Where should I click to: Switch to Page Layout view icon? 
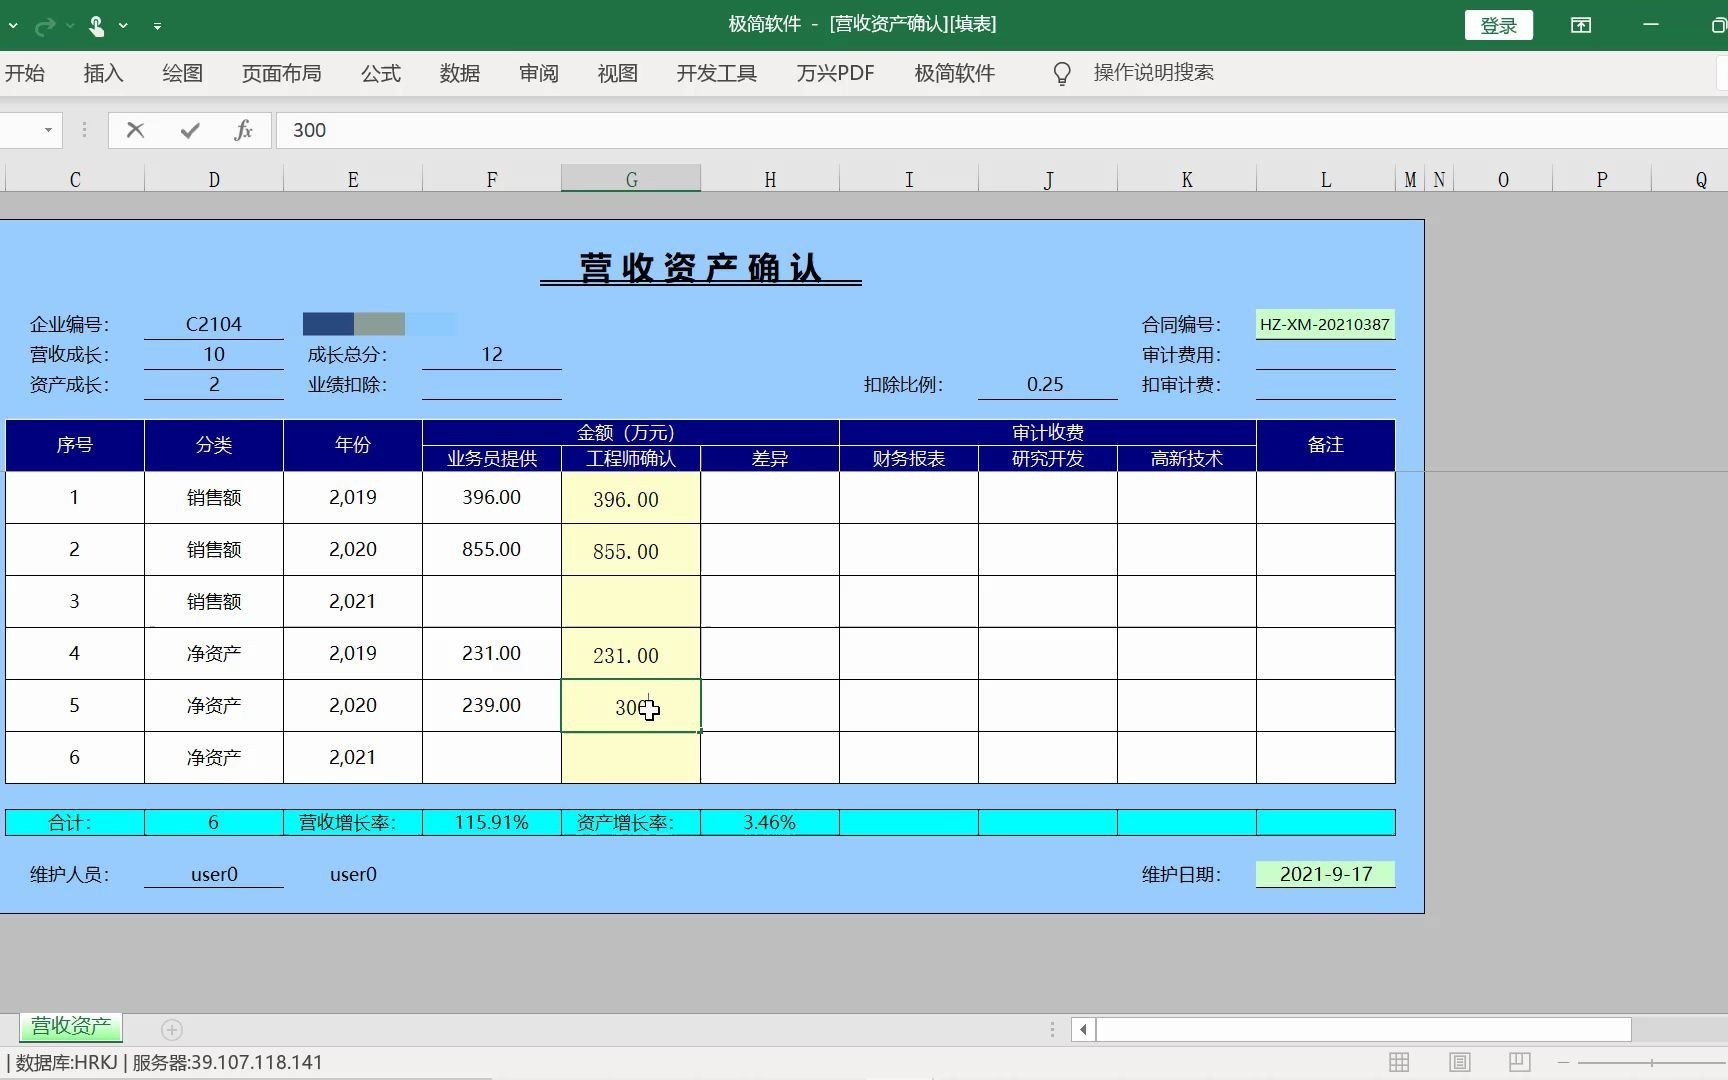[1459, 1062]
